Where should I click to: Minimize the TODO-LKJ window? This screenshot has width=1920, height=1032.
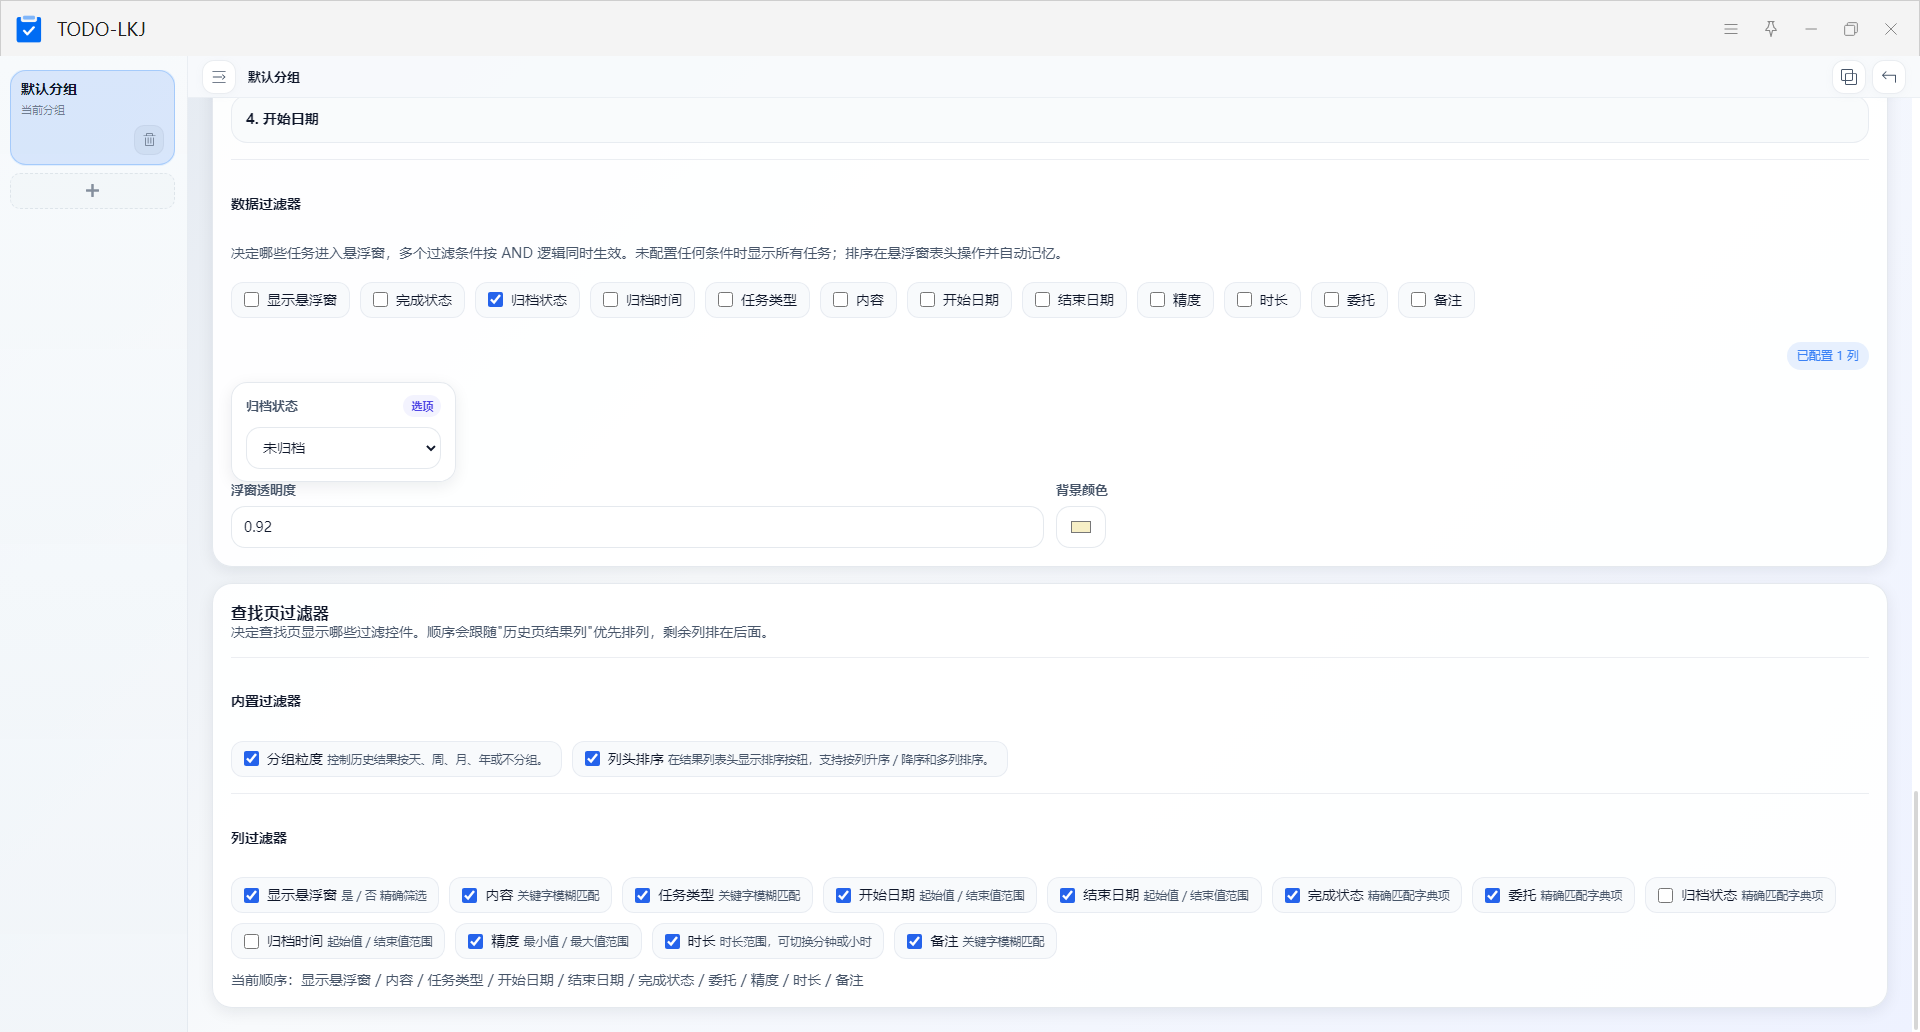pyautogui.click(x=1811, y=29)
